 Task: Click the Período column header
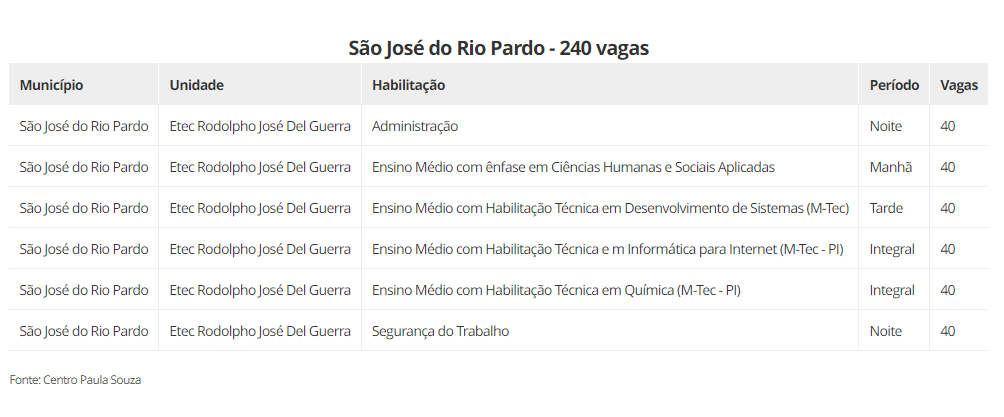894,85
